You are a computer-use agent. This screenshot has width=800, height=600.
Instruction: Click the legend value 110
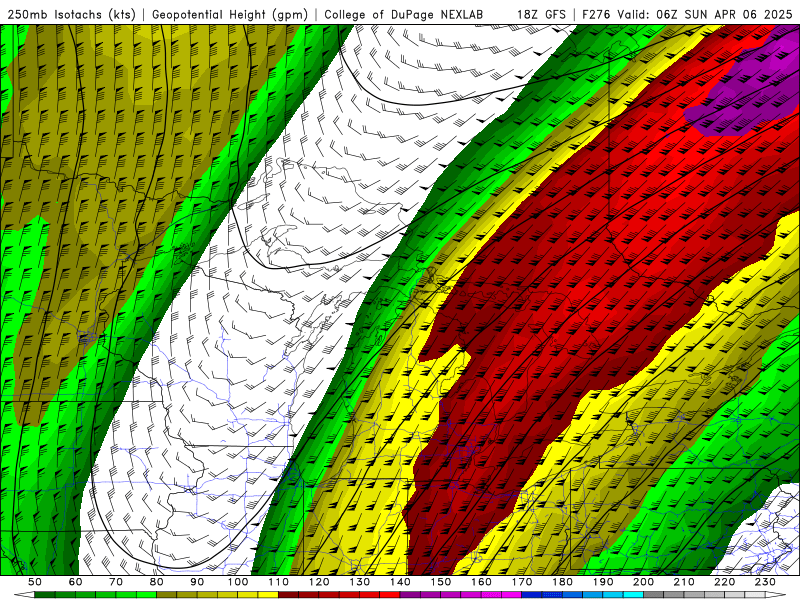pyautogui.click(x=278, y=582)
